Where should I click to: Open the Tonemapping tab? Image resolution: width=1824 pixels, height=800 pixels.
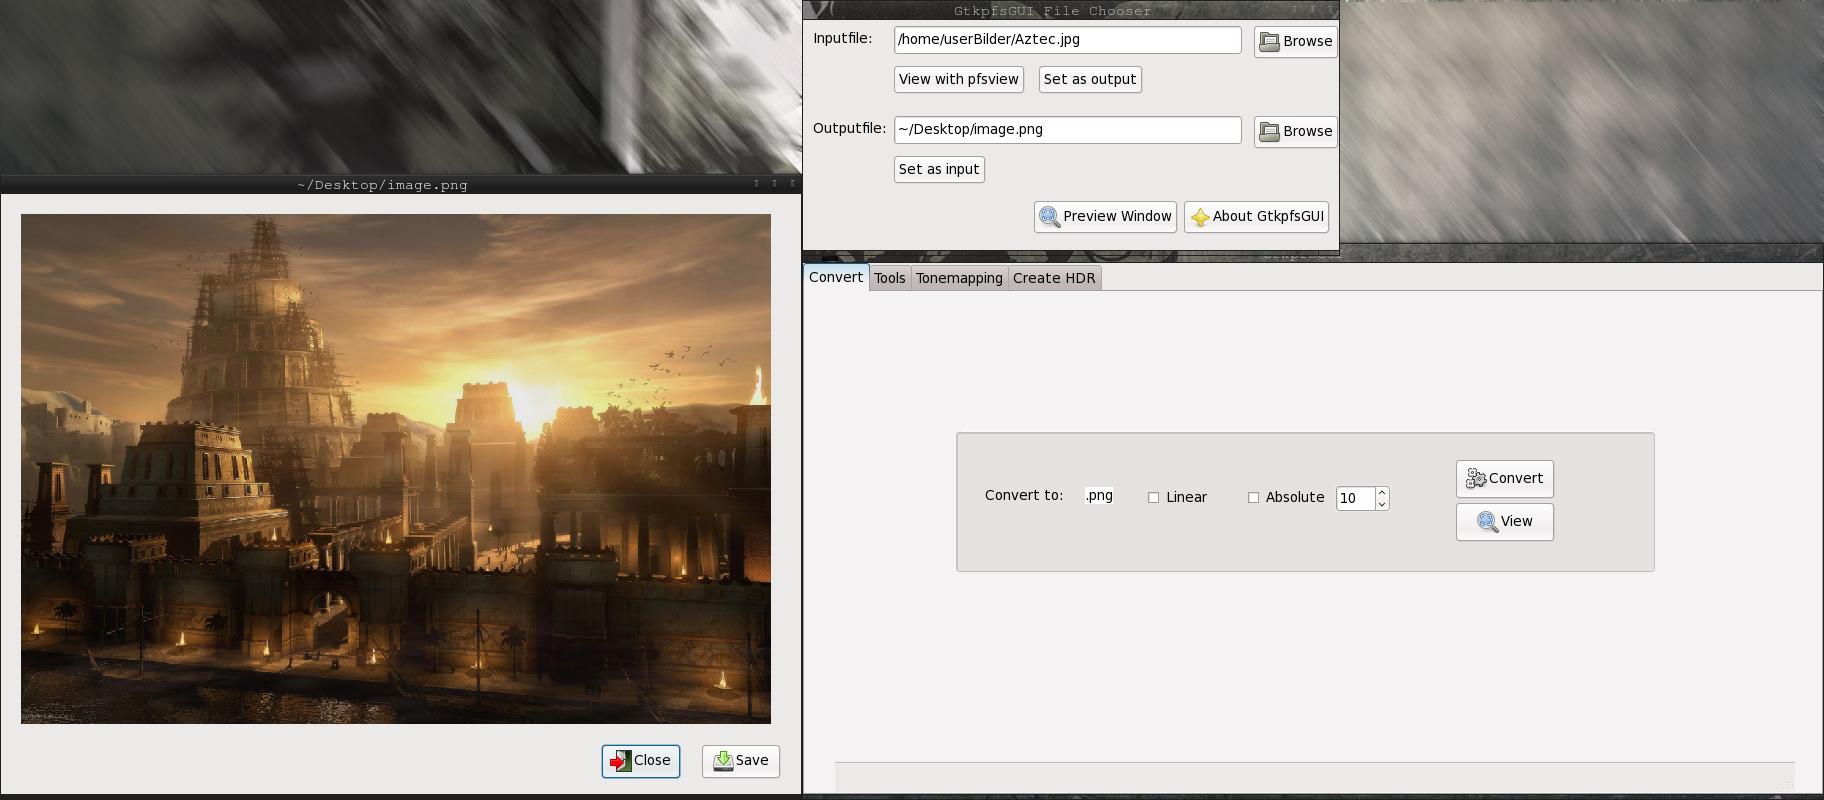(x=959, y=278)
